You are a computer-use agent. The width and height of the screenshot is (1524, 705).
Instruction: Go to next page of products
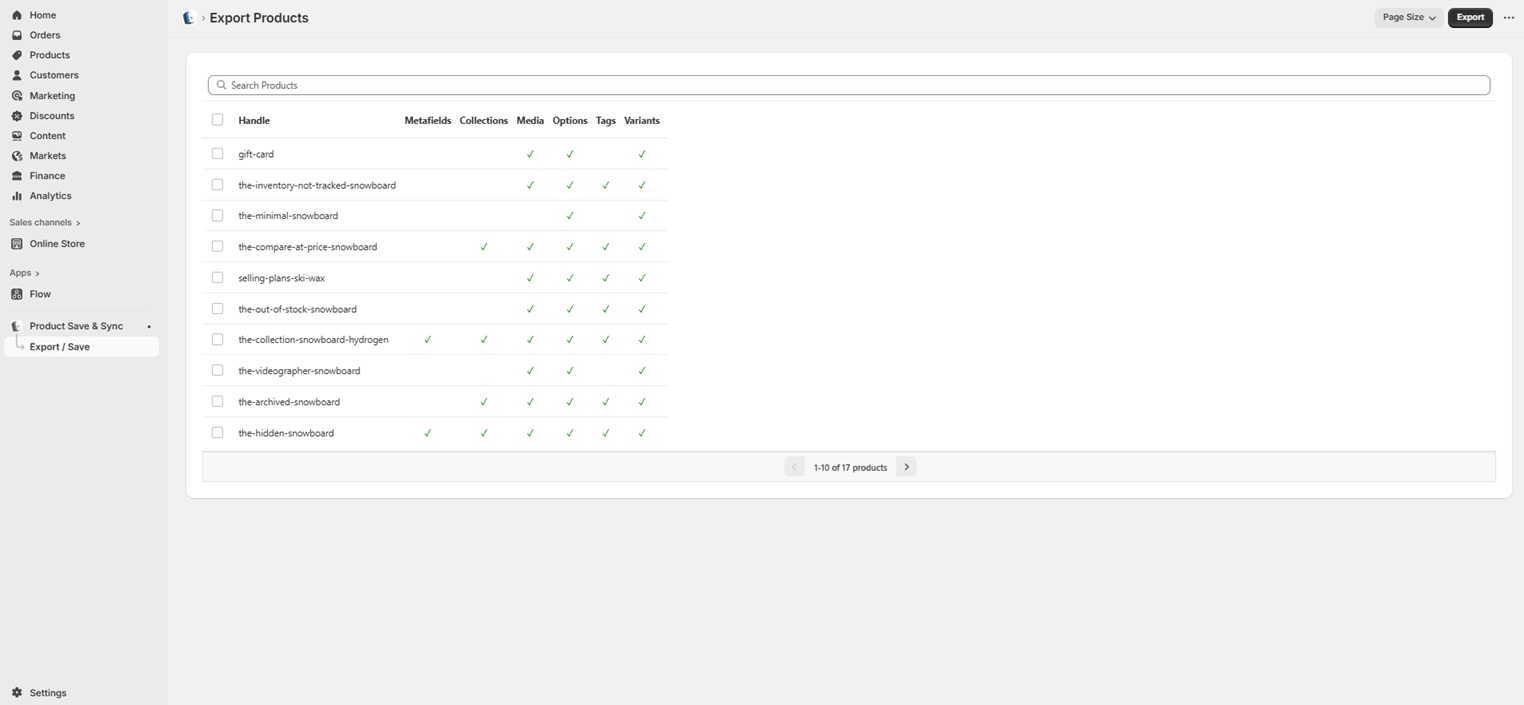(x=906, y=467)
